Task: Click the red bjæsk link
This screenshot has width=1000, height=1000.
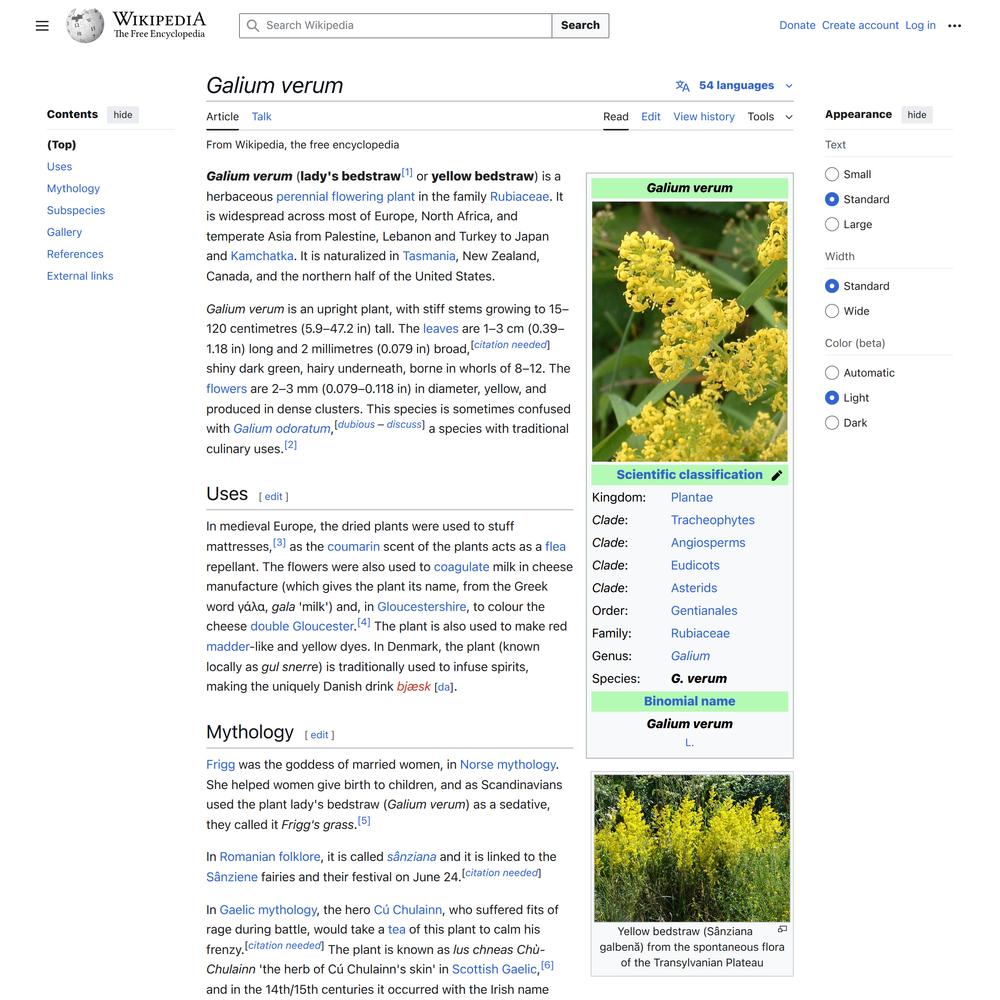Action: click(x=413, y=687)
